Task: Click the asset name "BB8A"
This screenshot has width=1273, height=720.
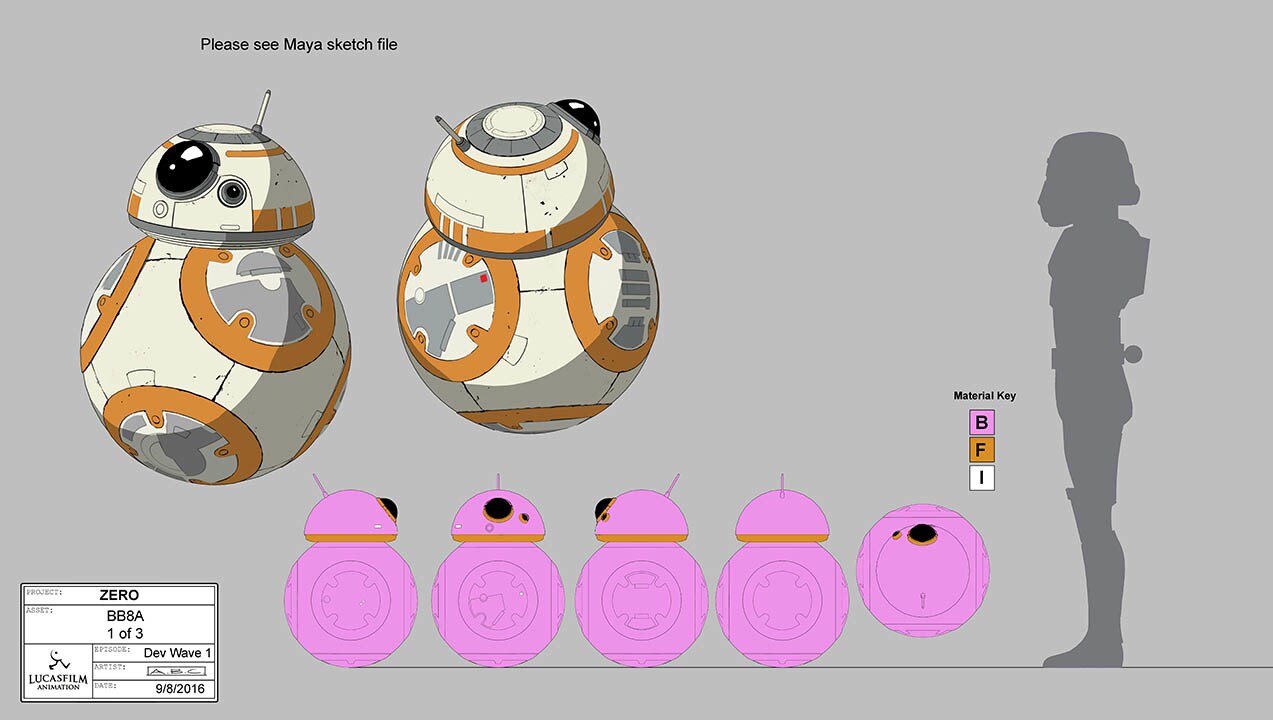Action: click(126, 615)
